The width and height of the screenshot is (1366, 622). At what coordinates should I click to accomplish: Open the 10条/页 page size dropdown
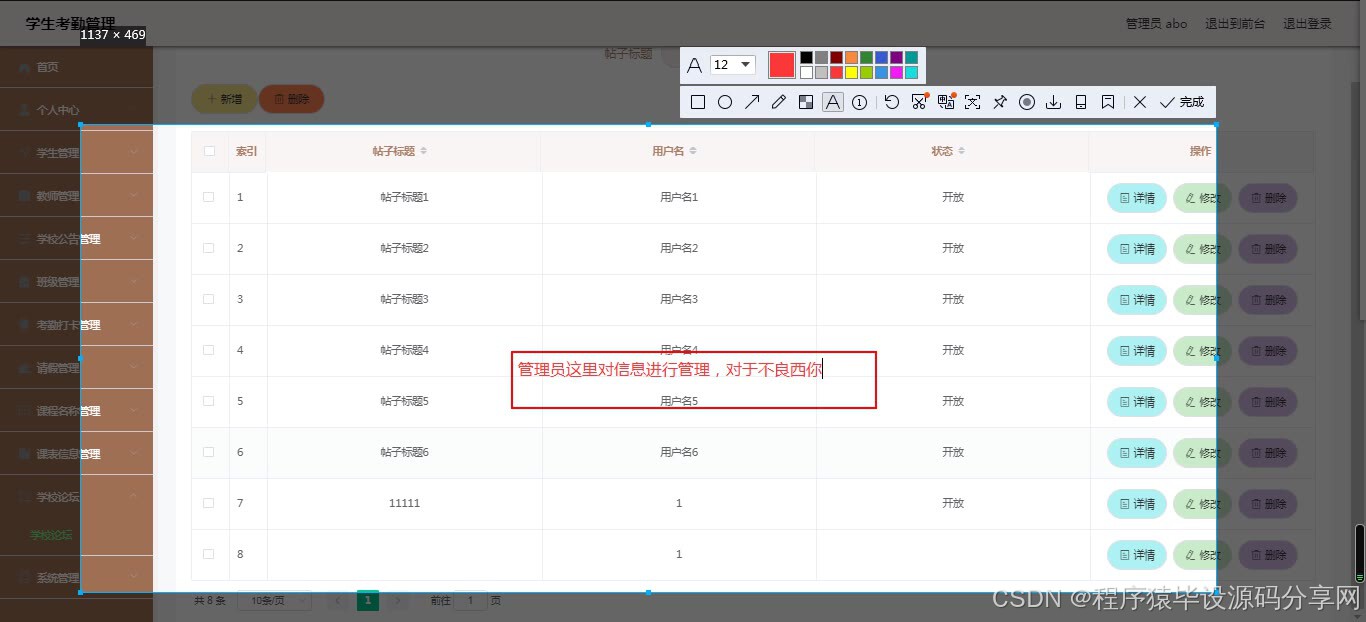pyautogui.click(x=274, y=601)
